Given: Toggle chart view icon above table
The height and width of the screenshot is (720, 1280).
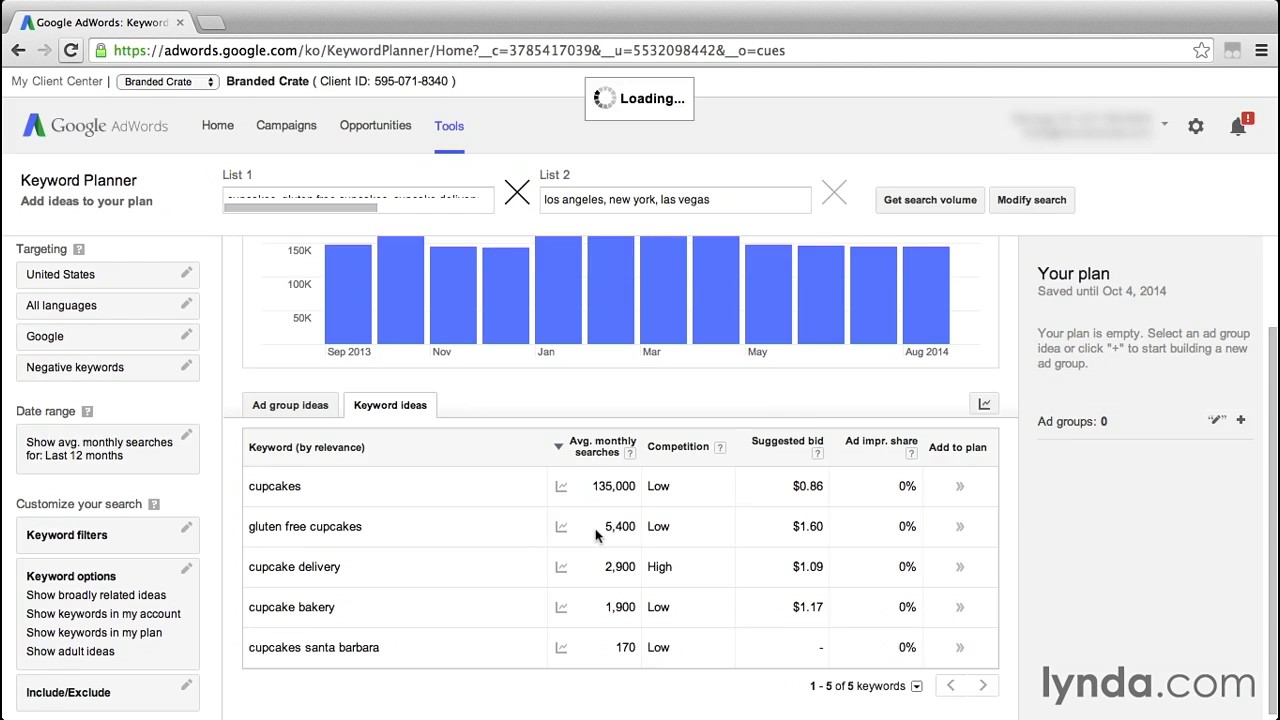Looking at the screenshot, I should [984, 404].
